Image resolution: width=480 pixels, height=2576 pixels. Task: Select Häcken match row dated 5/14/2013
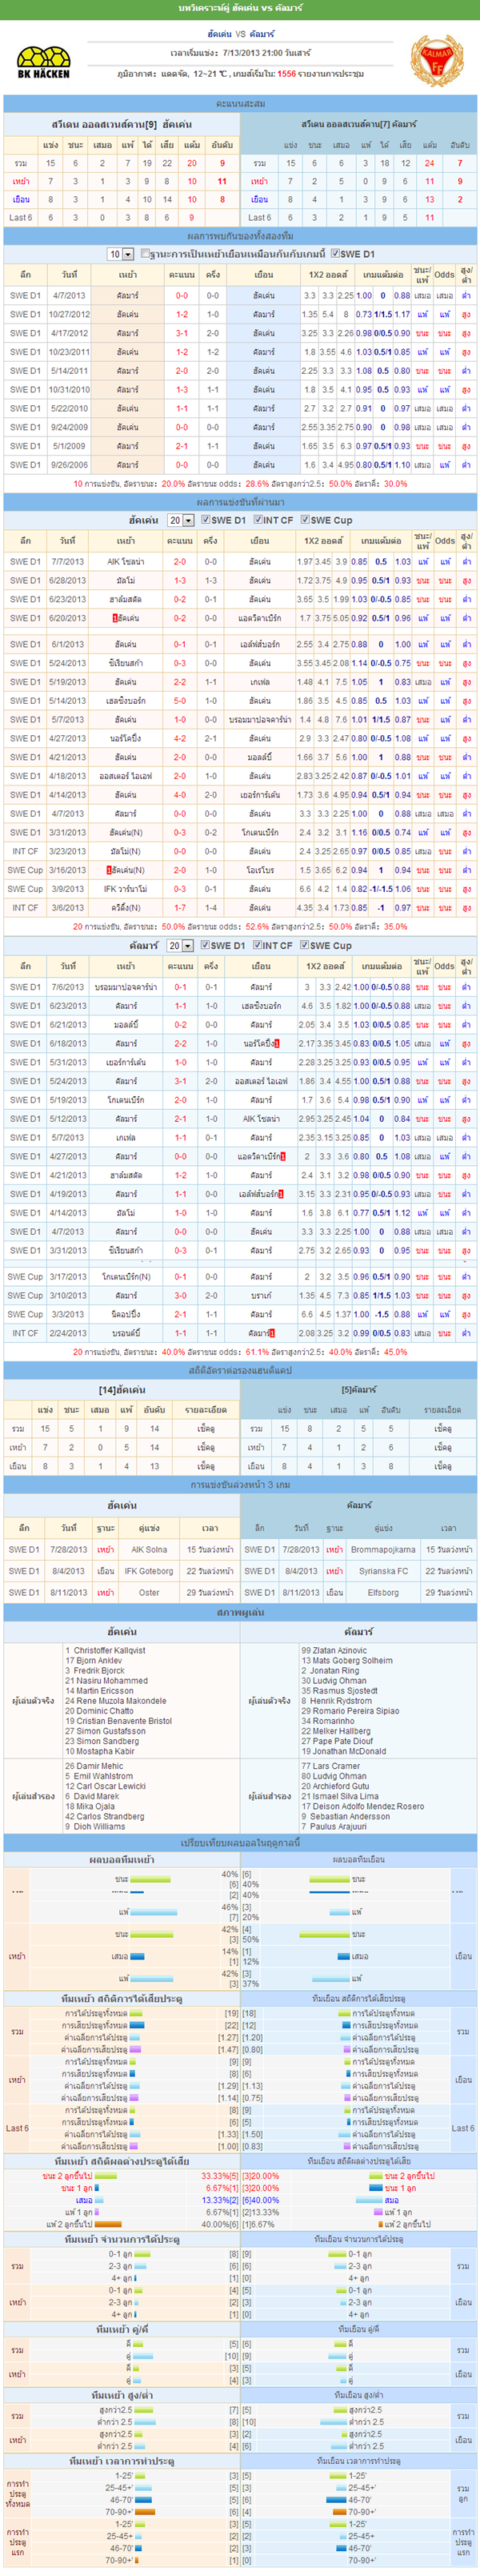click(240, 701)
